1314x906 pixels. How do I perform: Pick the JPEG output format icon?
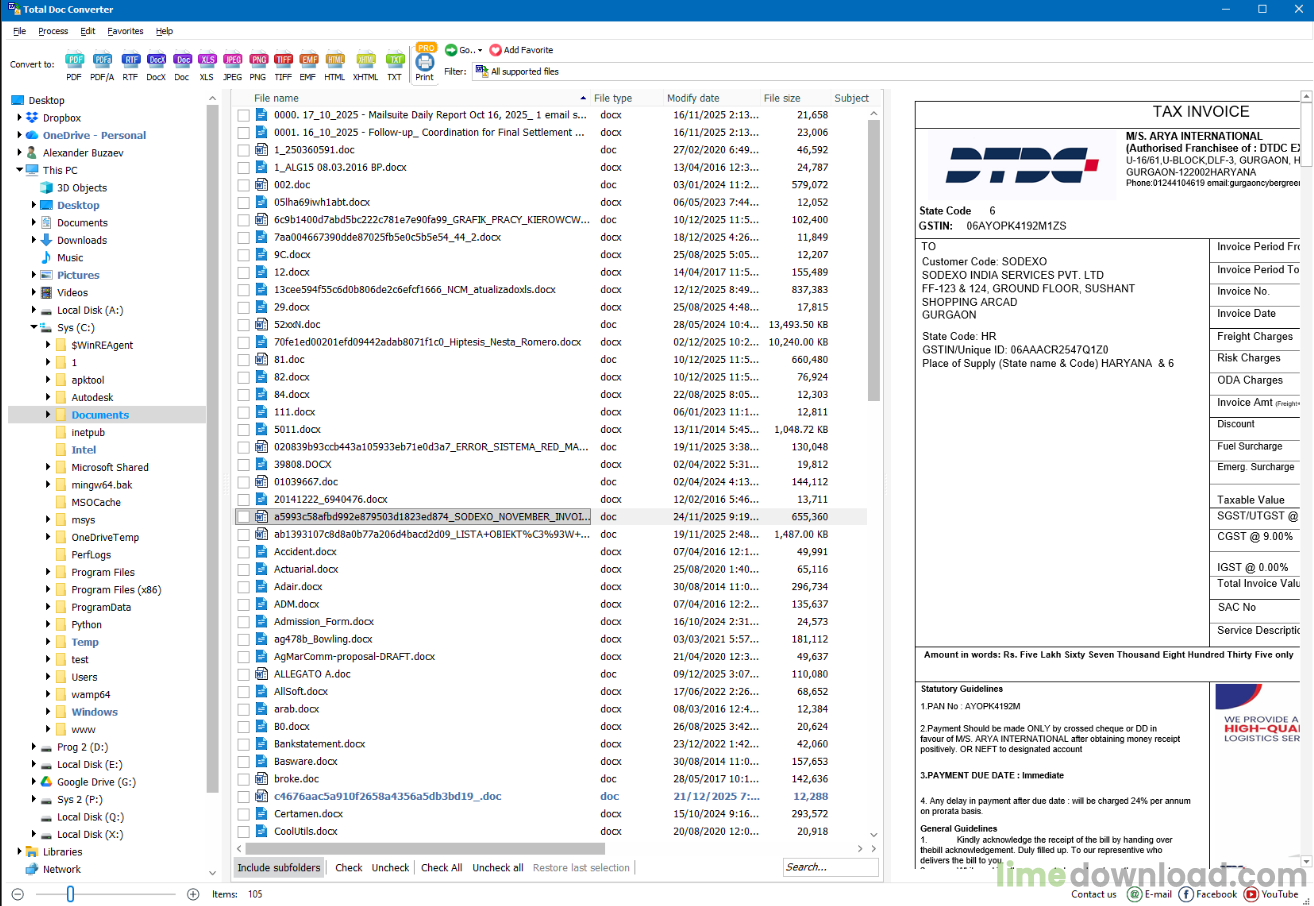233,65
